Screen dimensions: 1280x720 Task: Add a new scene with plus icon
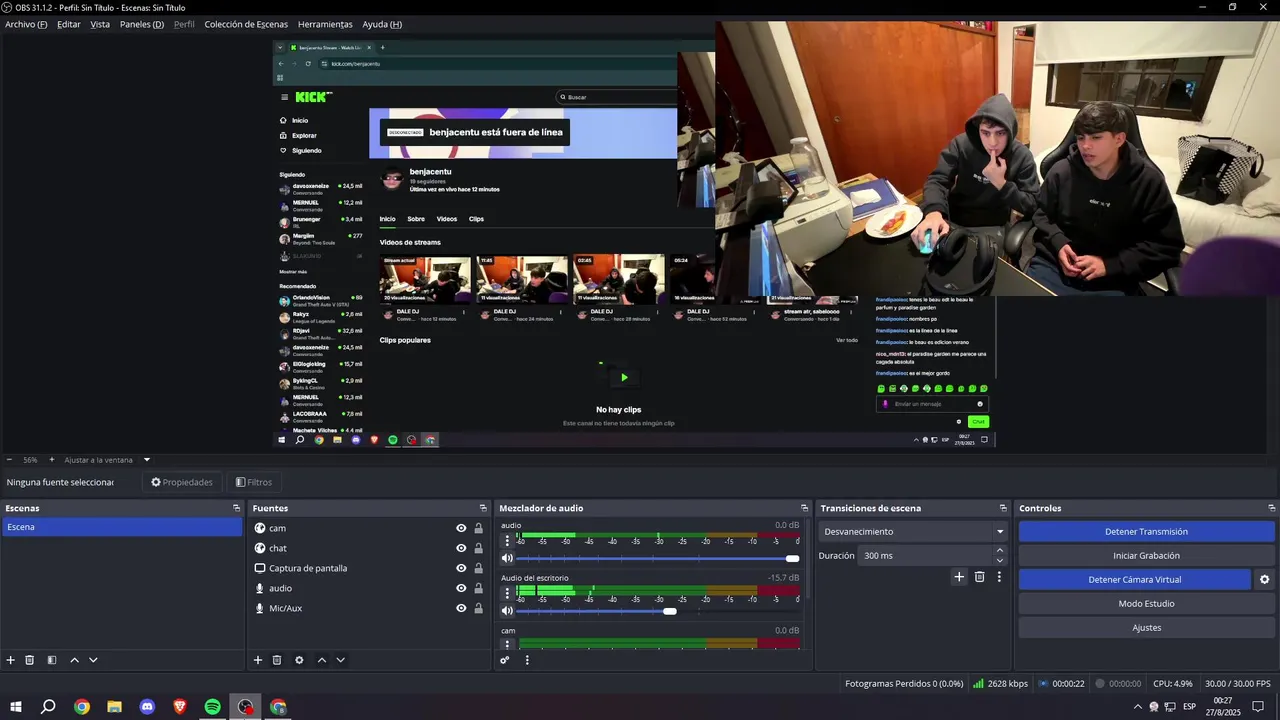click(11, 660)
